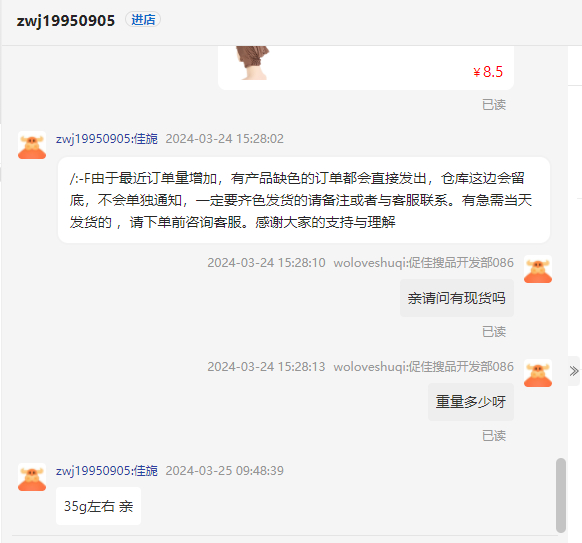Click the long order notice message bubble
This screenshot has width=582, height=543.
tap(304, 200)
